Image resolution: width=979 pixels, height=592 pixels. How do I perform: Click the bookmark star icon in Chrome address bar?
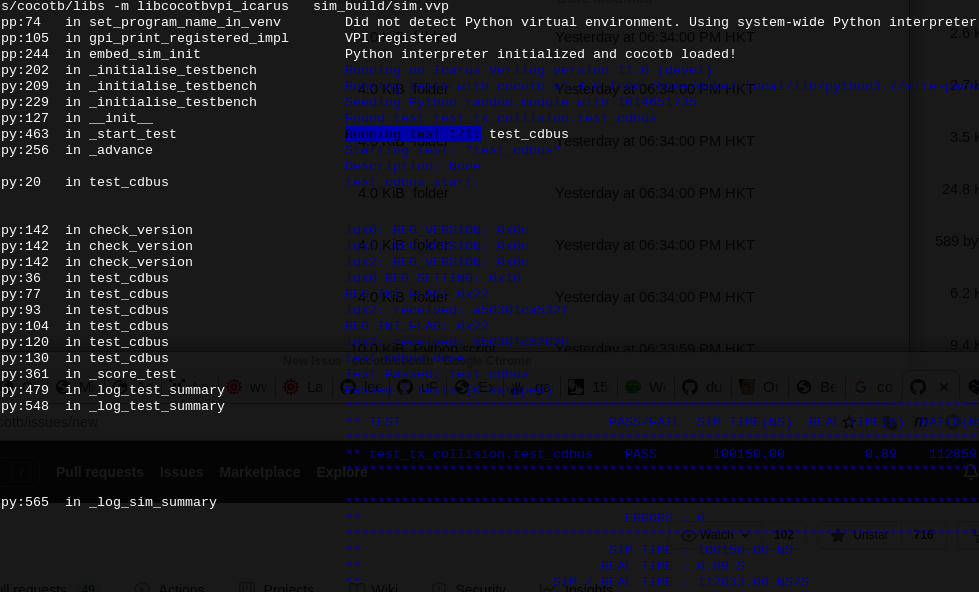coord(849,423)
